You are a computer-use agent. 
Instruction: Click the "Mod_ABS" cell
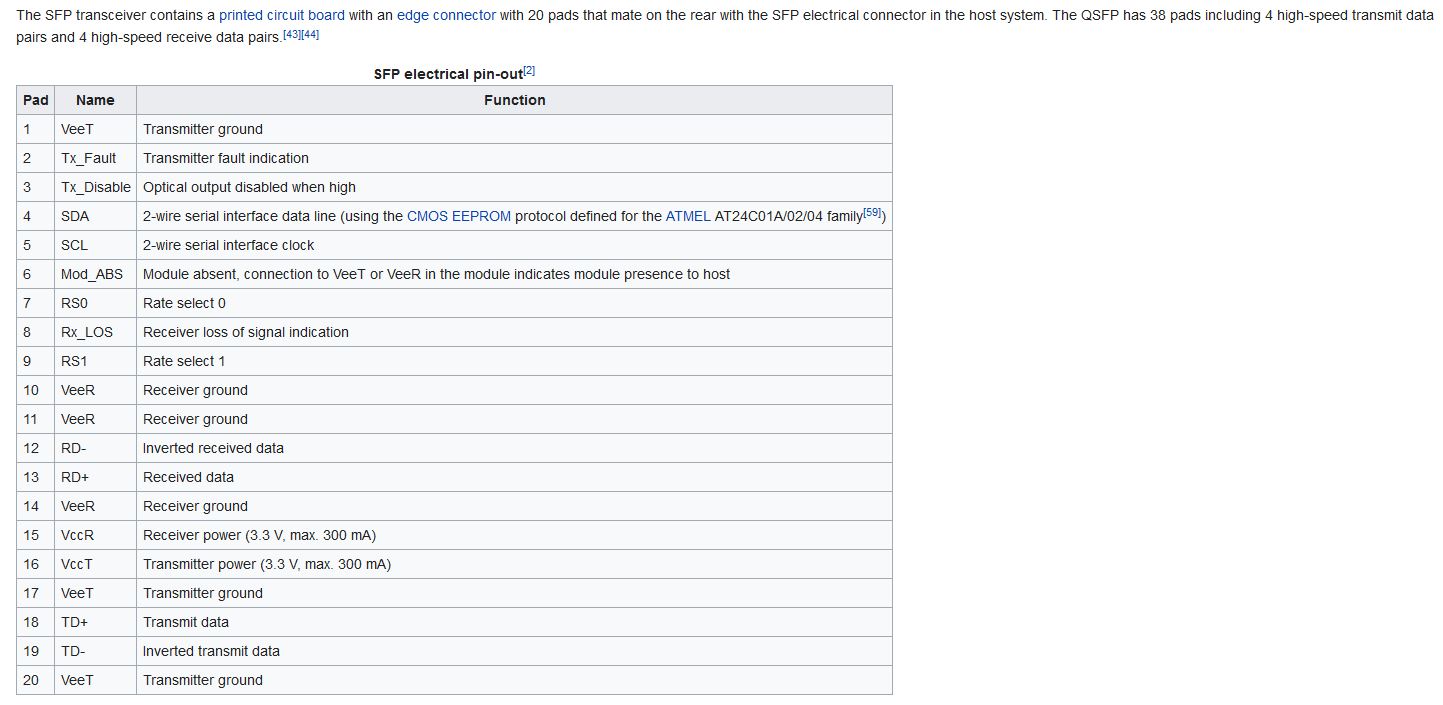point(92,274)
